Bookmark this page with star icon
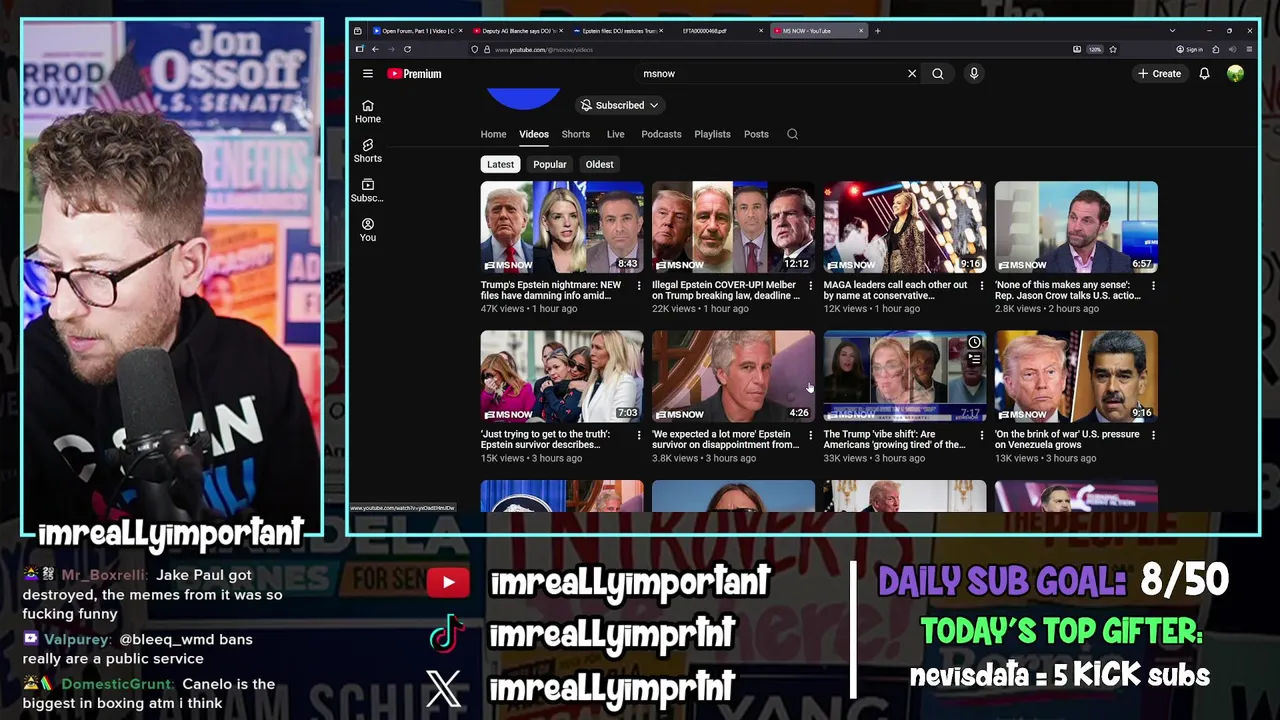The height and width of the screenshot is (720, 1280). click(x=1113, y=49)
